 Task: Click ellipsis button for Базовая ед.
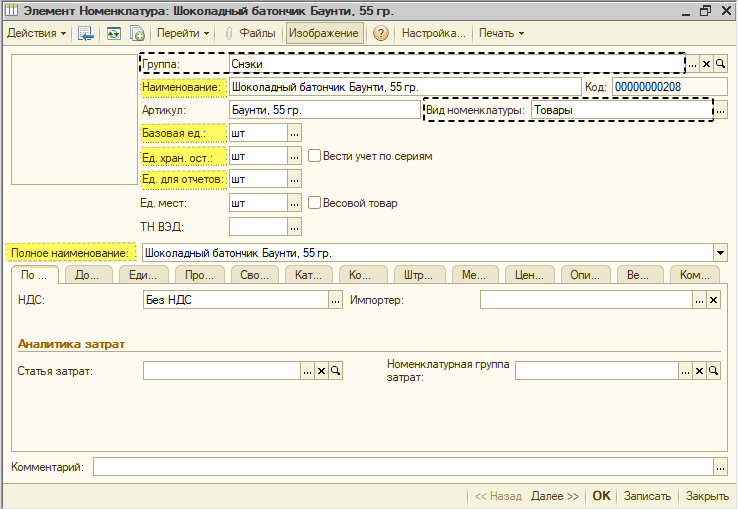coord(295,134)
